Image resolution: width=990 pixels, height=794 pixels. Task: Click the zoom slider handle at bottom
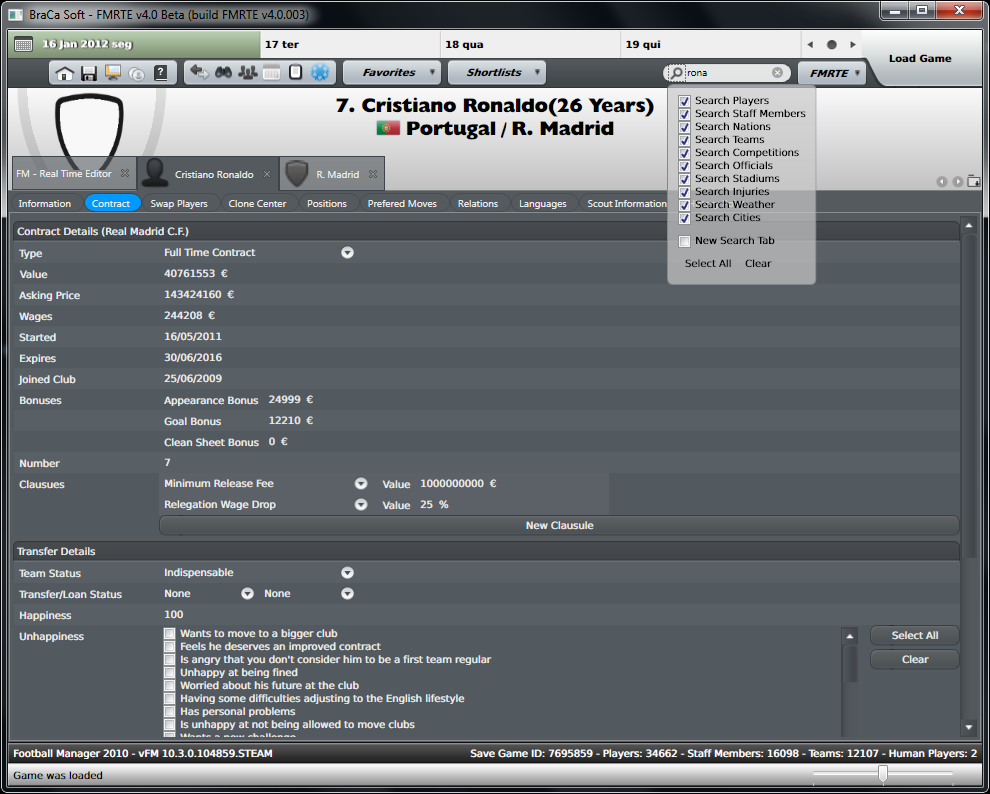(x=883, y=773)
